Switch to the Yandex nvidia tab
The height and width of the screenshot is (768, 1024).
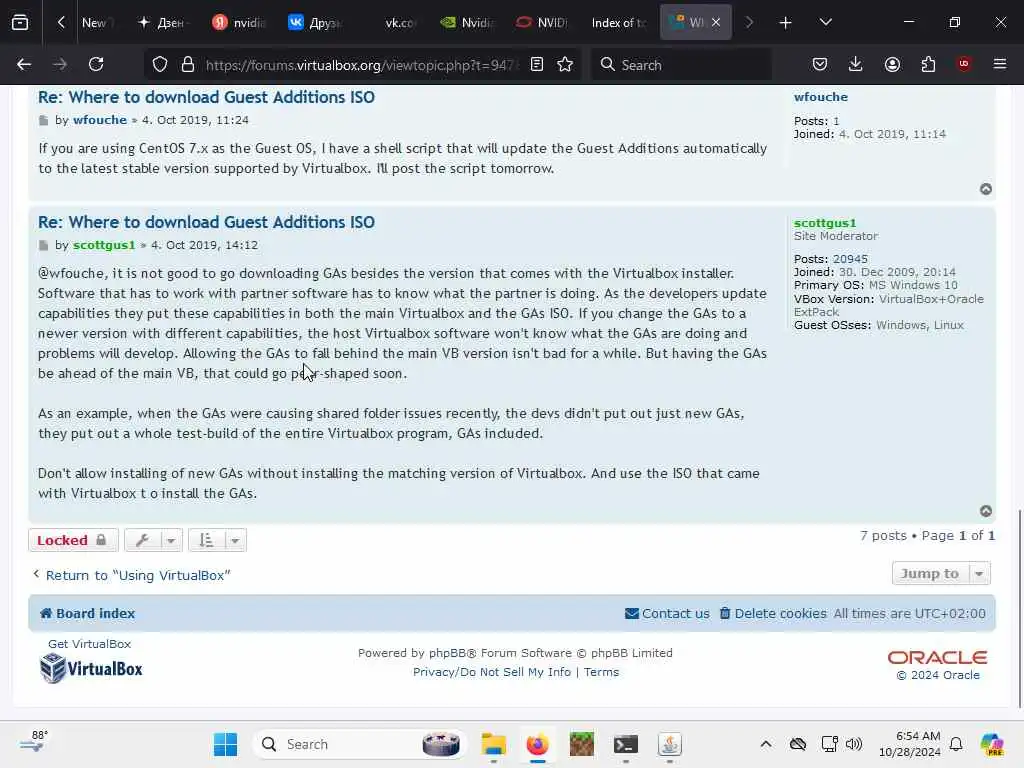click(x=239, y=23)
